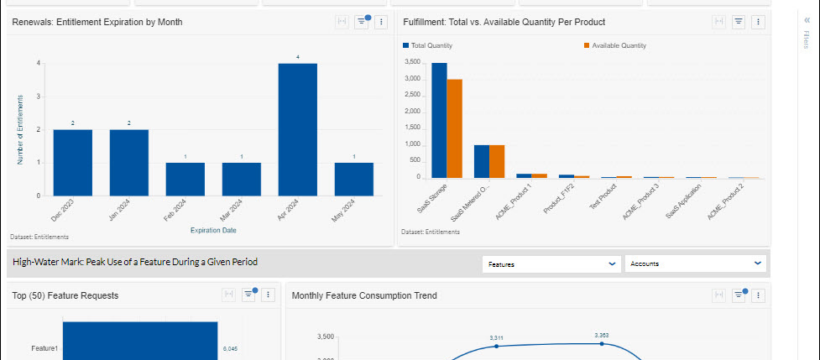Expand the Filters side panel chevron
This screenshot has width=820, height=360.
point(806,20)
